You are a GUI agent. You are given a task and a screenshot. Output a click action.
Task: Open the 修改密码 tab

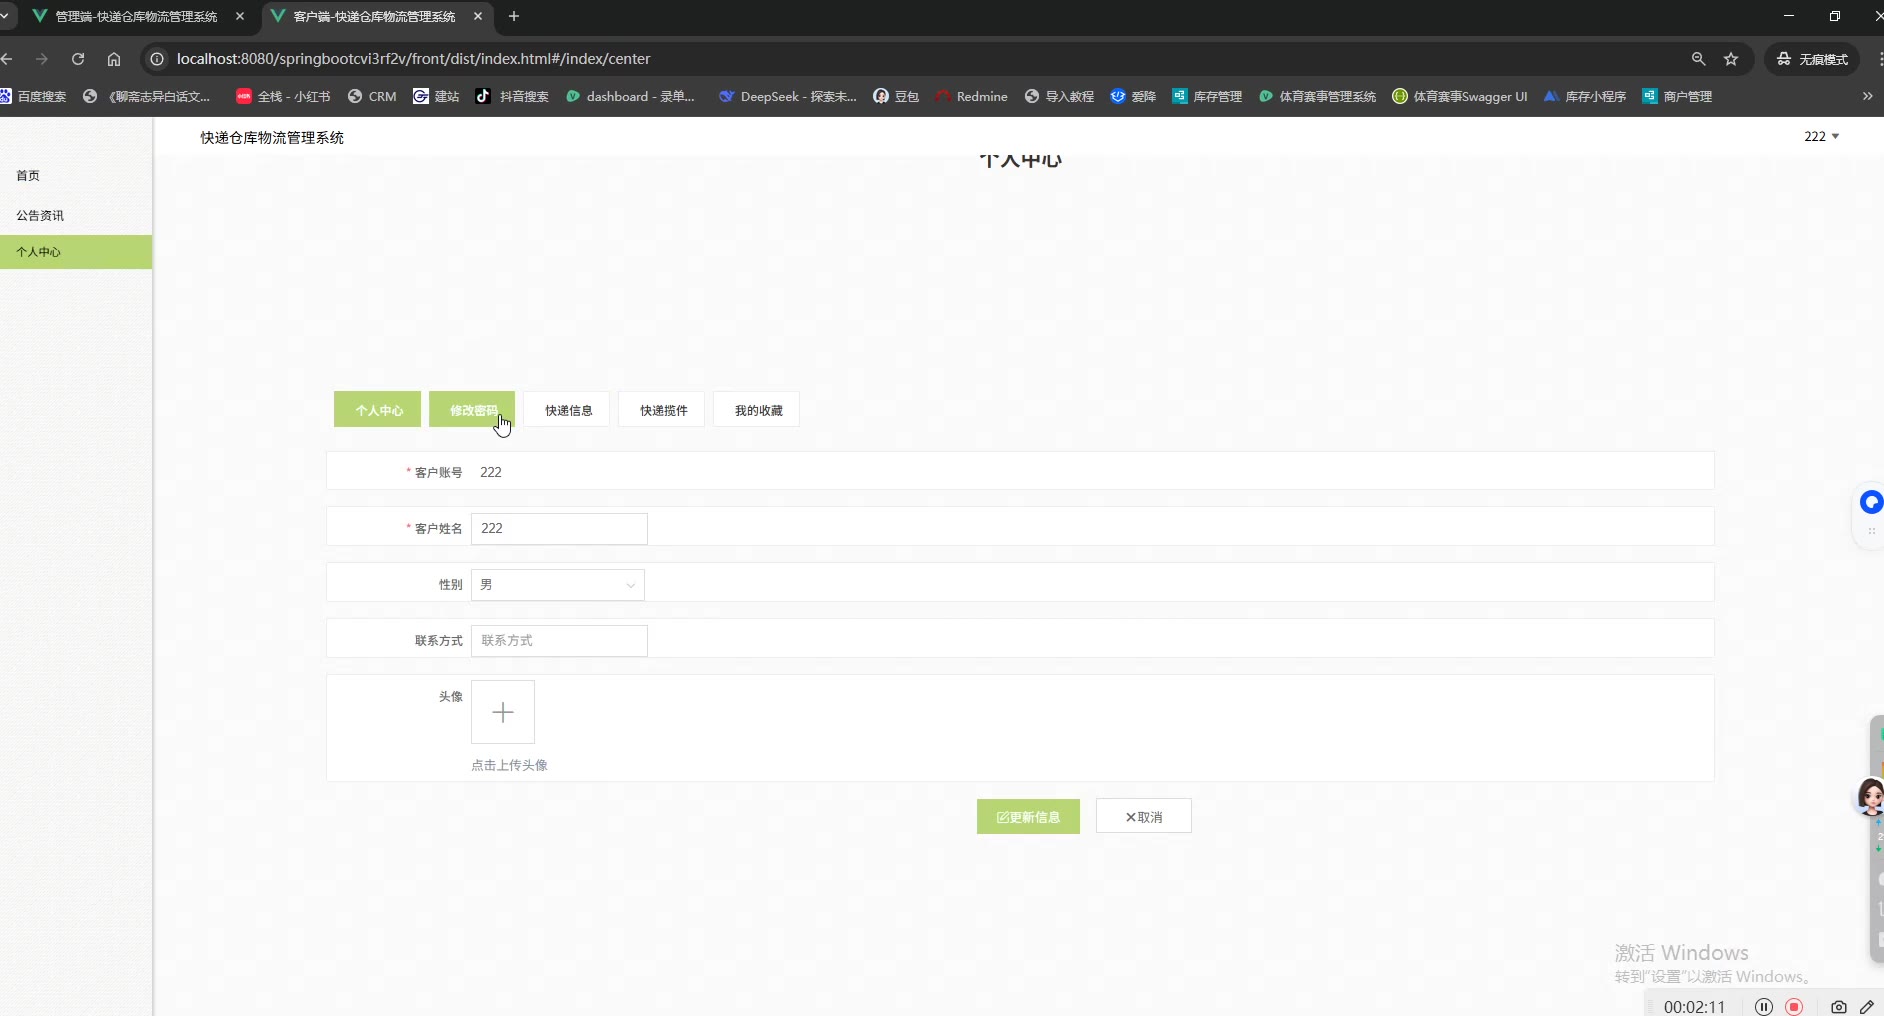472,410
